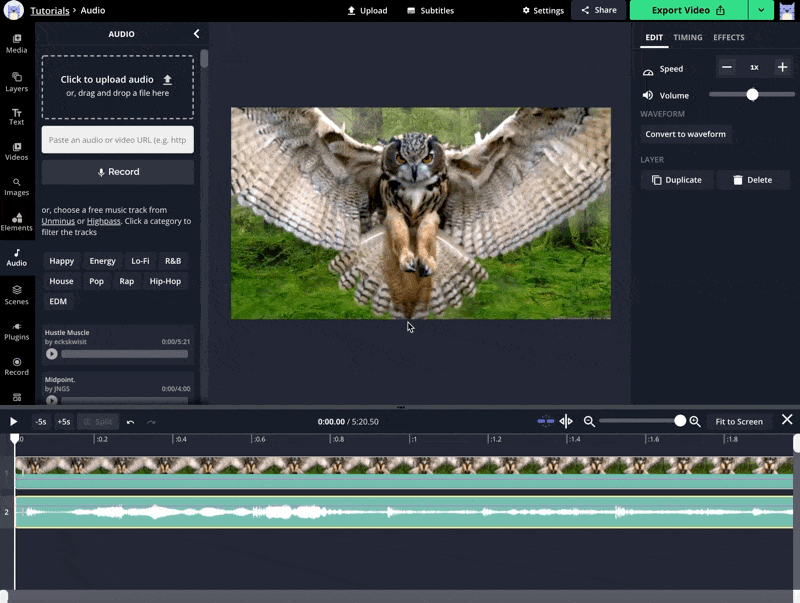
Task: Toggle the Hip-Hop category filter
Action: coord(165,281)
